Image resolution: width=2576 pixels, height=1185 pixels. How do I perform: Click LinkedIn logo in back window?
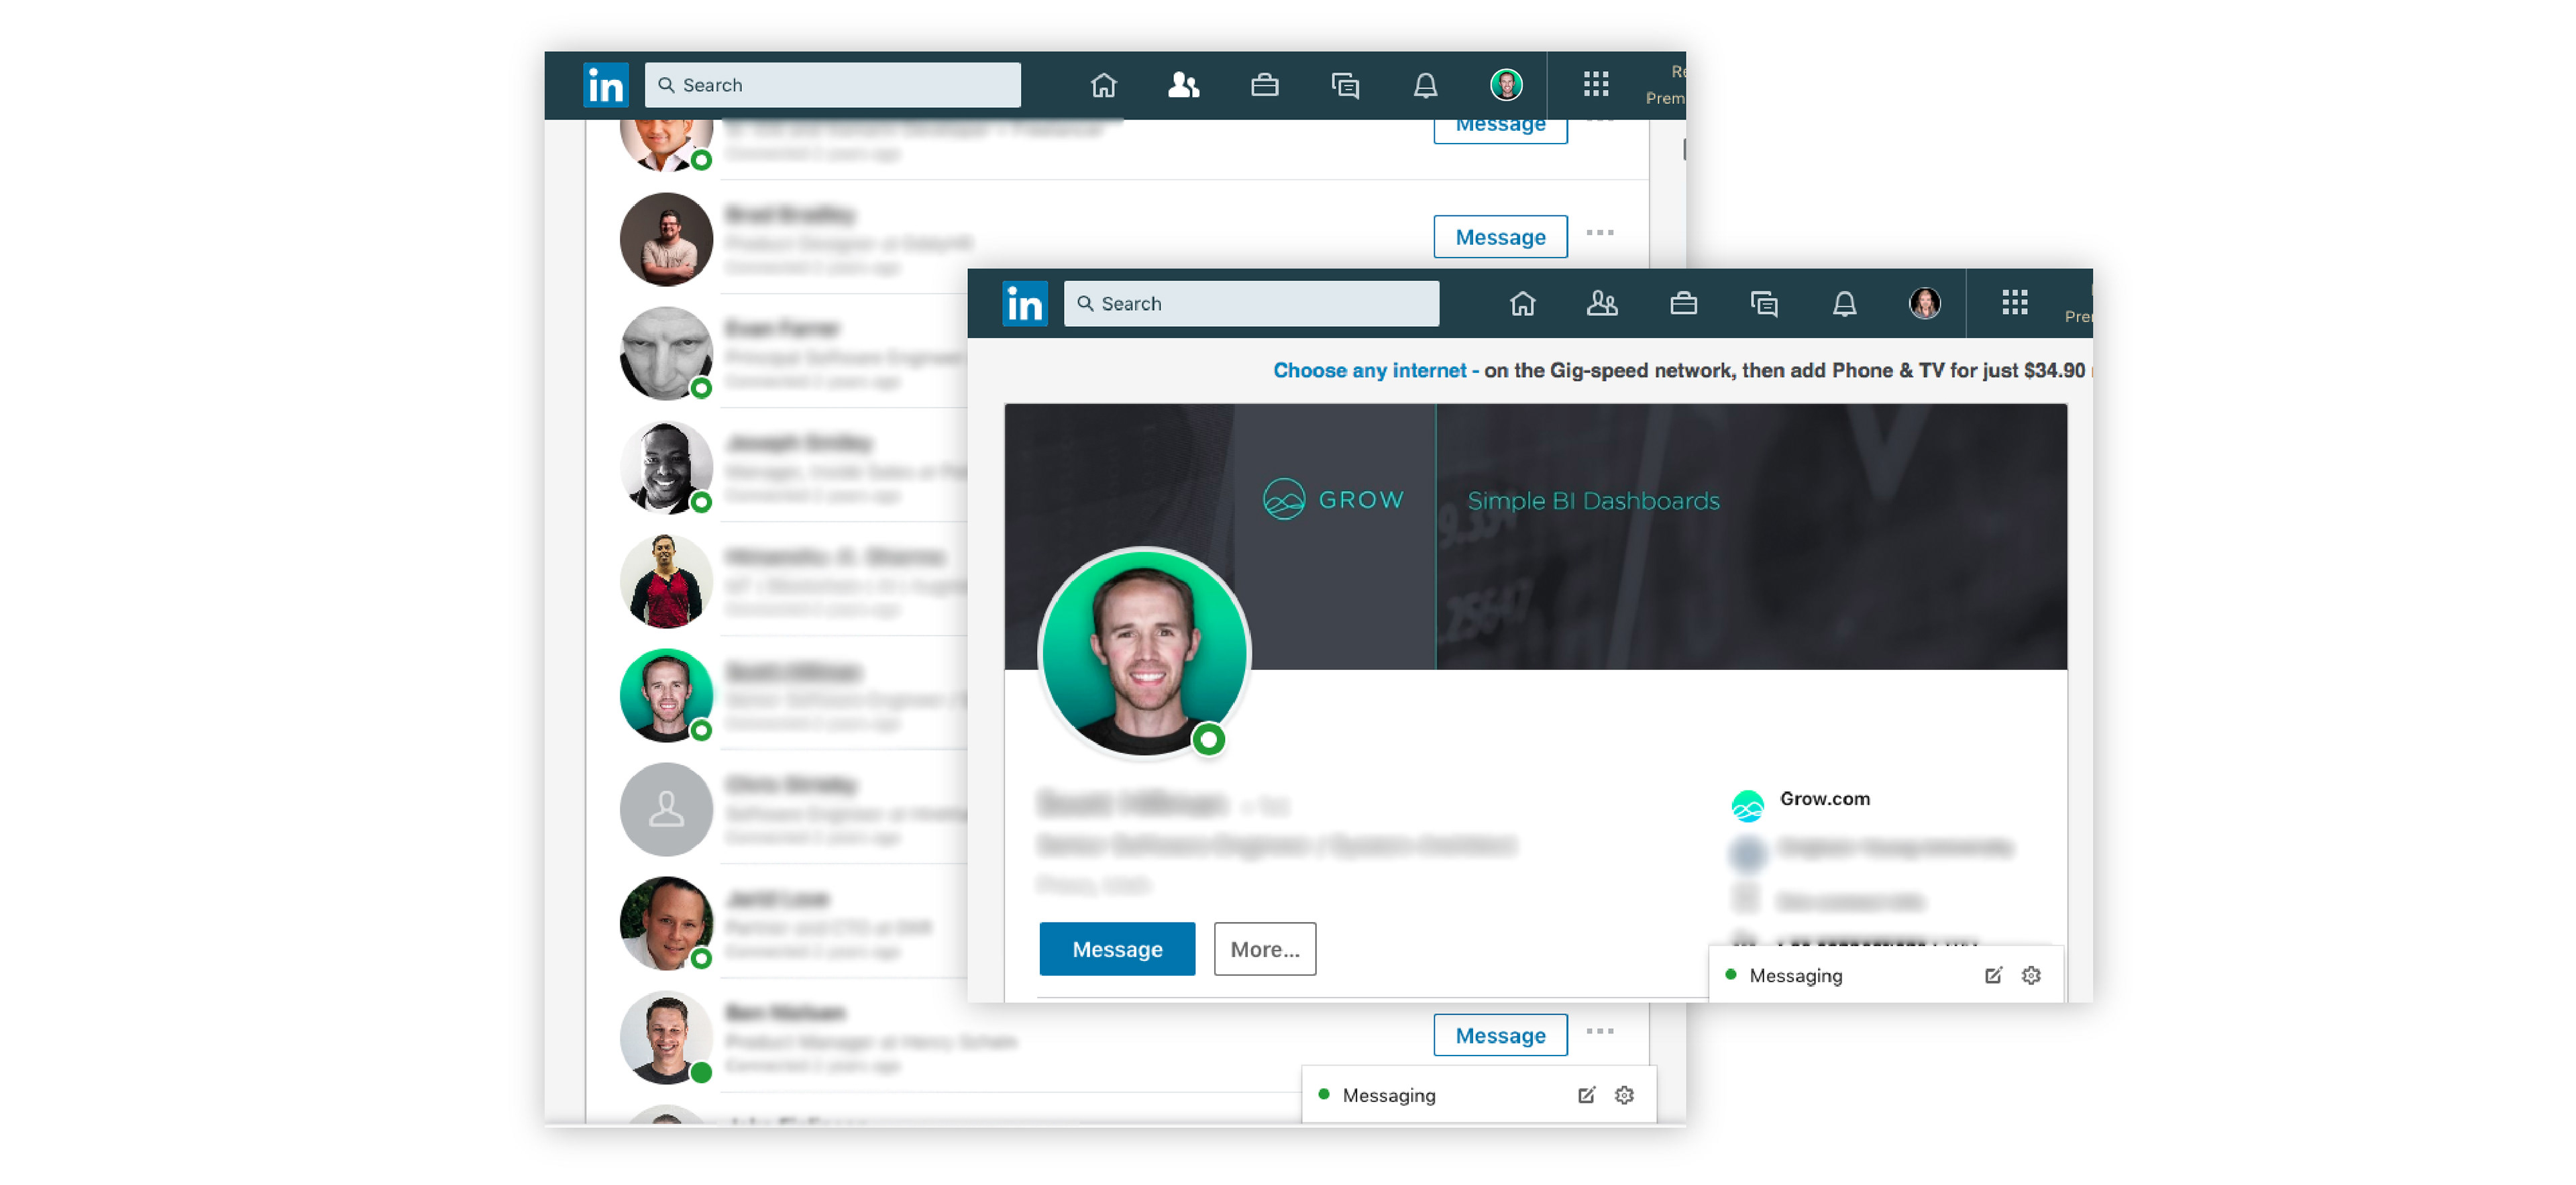pyautogui.click(x=605, y=85)
